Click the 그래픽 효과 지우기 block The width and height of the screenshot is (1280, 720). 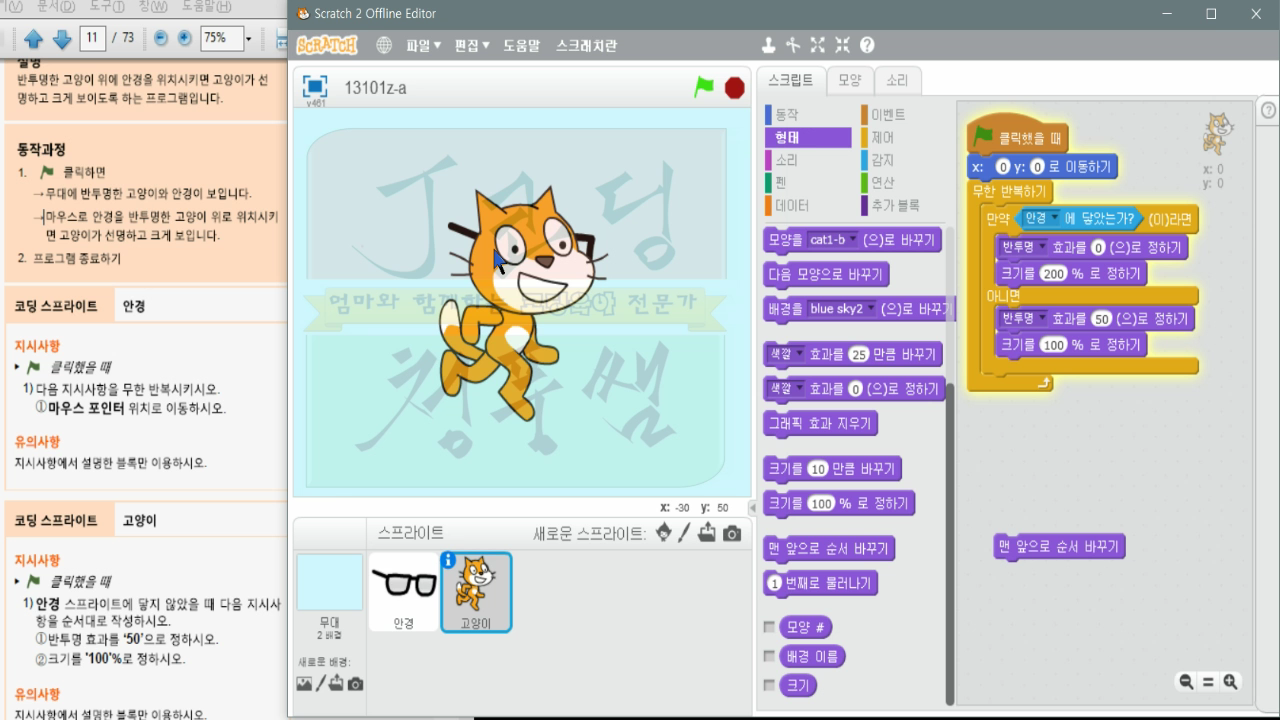coord(820,424)
